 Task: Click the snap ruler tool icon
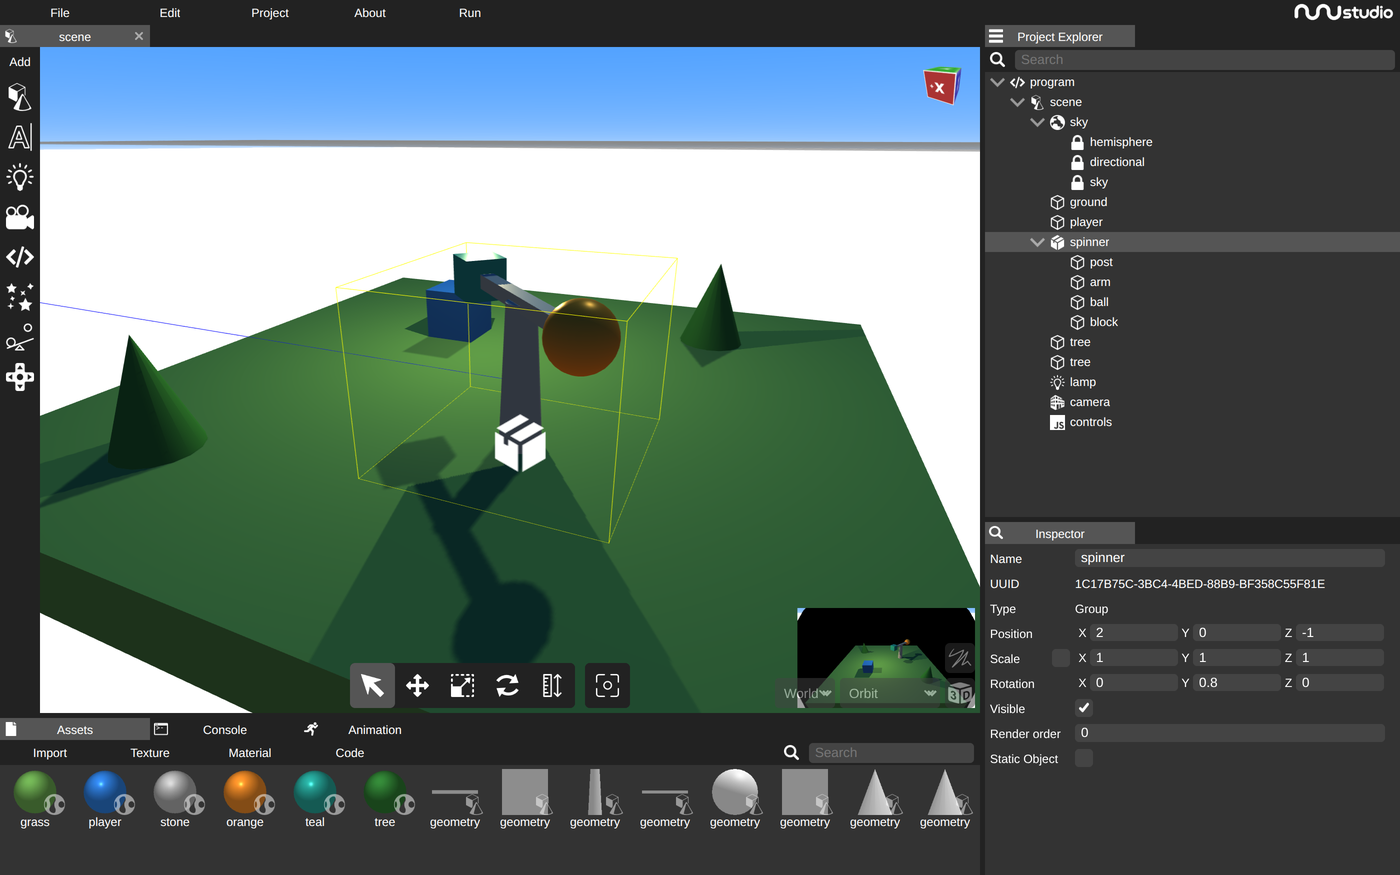[552, 685]
